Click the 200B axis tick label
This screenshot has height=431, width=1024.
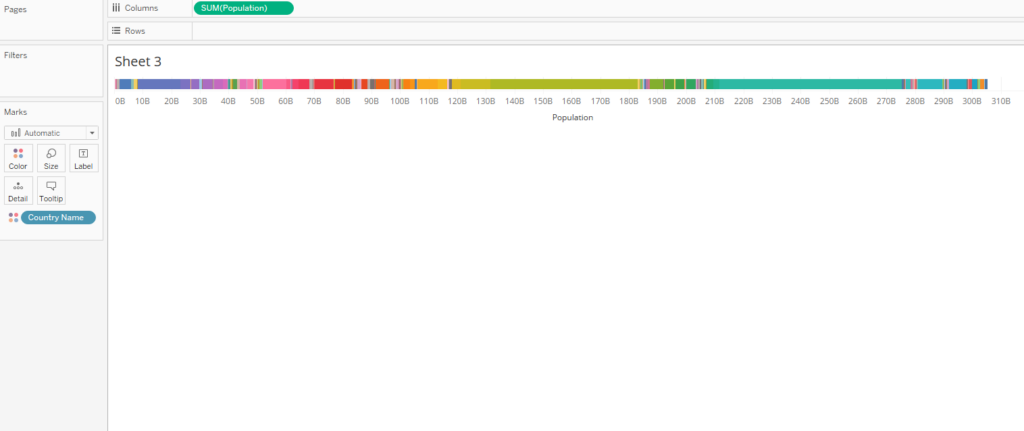686,101
